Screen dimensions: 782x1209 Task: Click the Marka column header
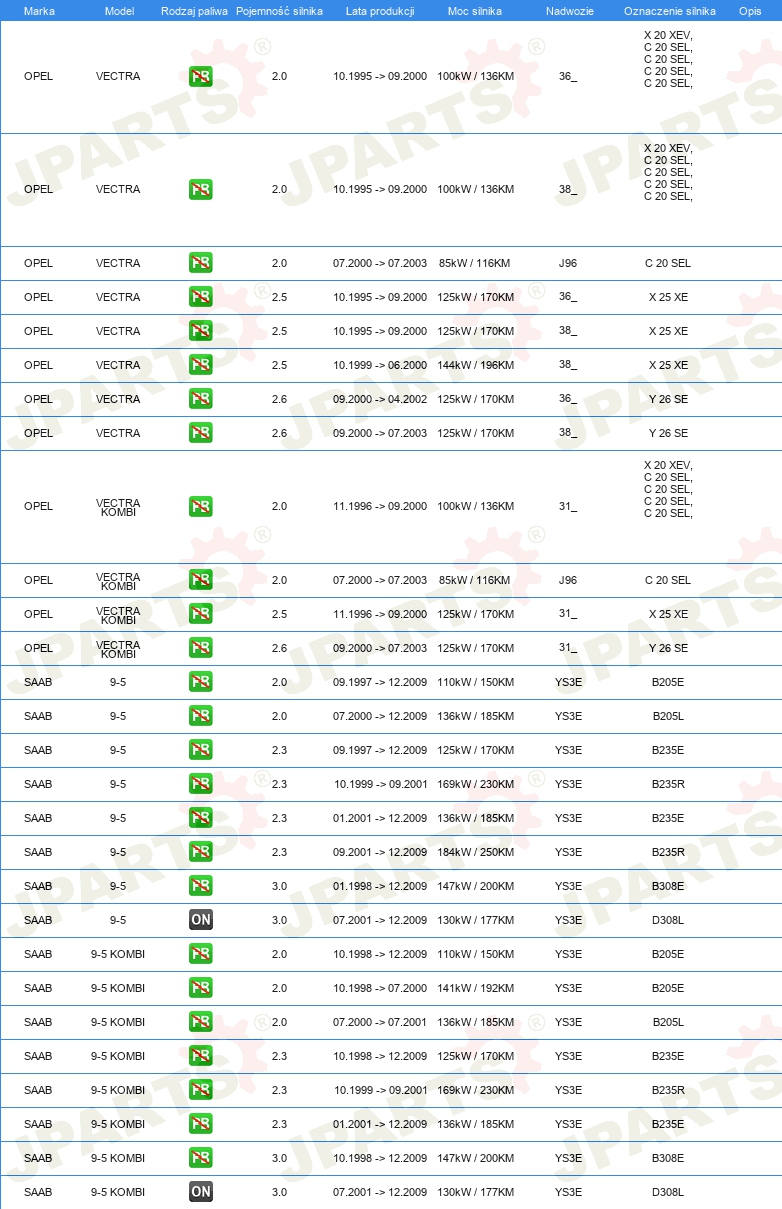click(39, 10)
